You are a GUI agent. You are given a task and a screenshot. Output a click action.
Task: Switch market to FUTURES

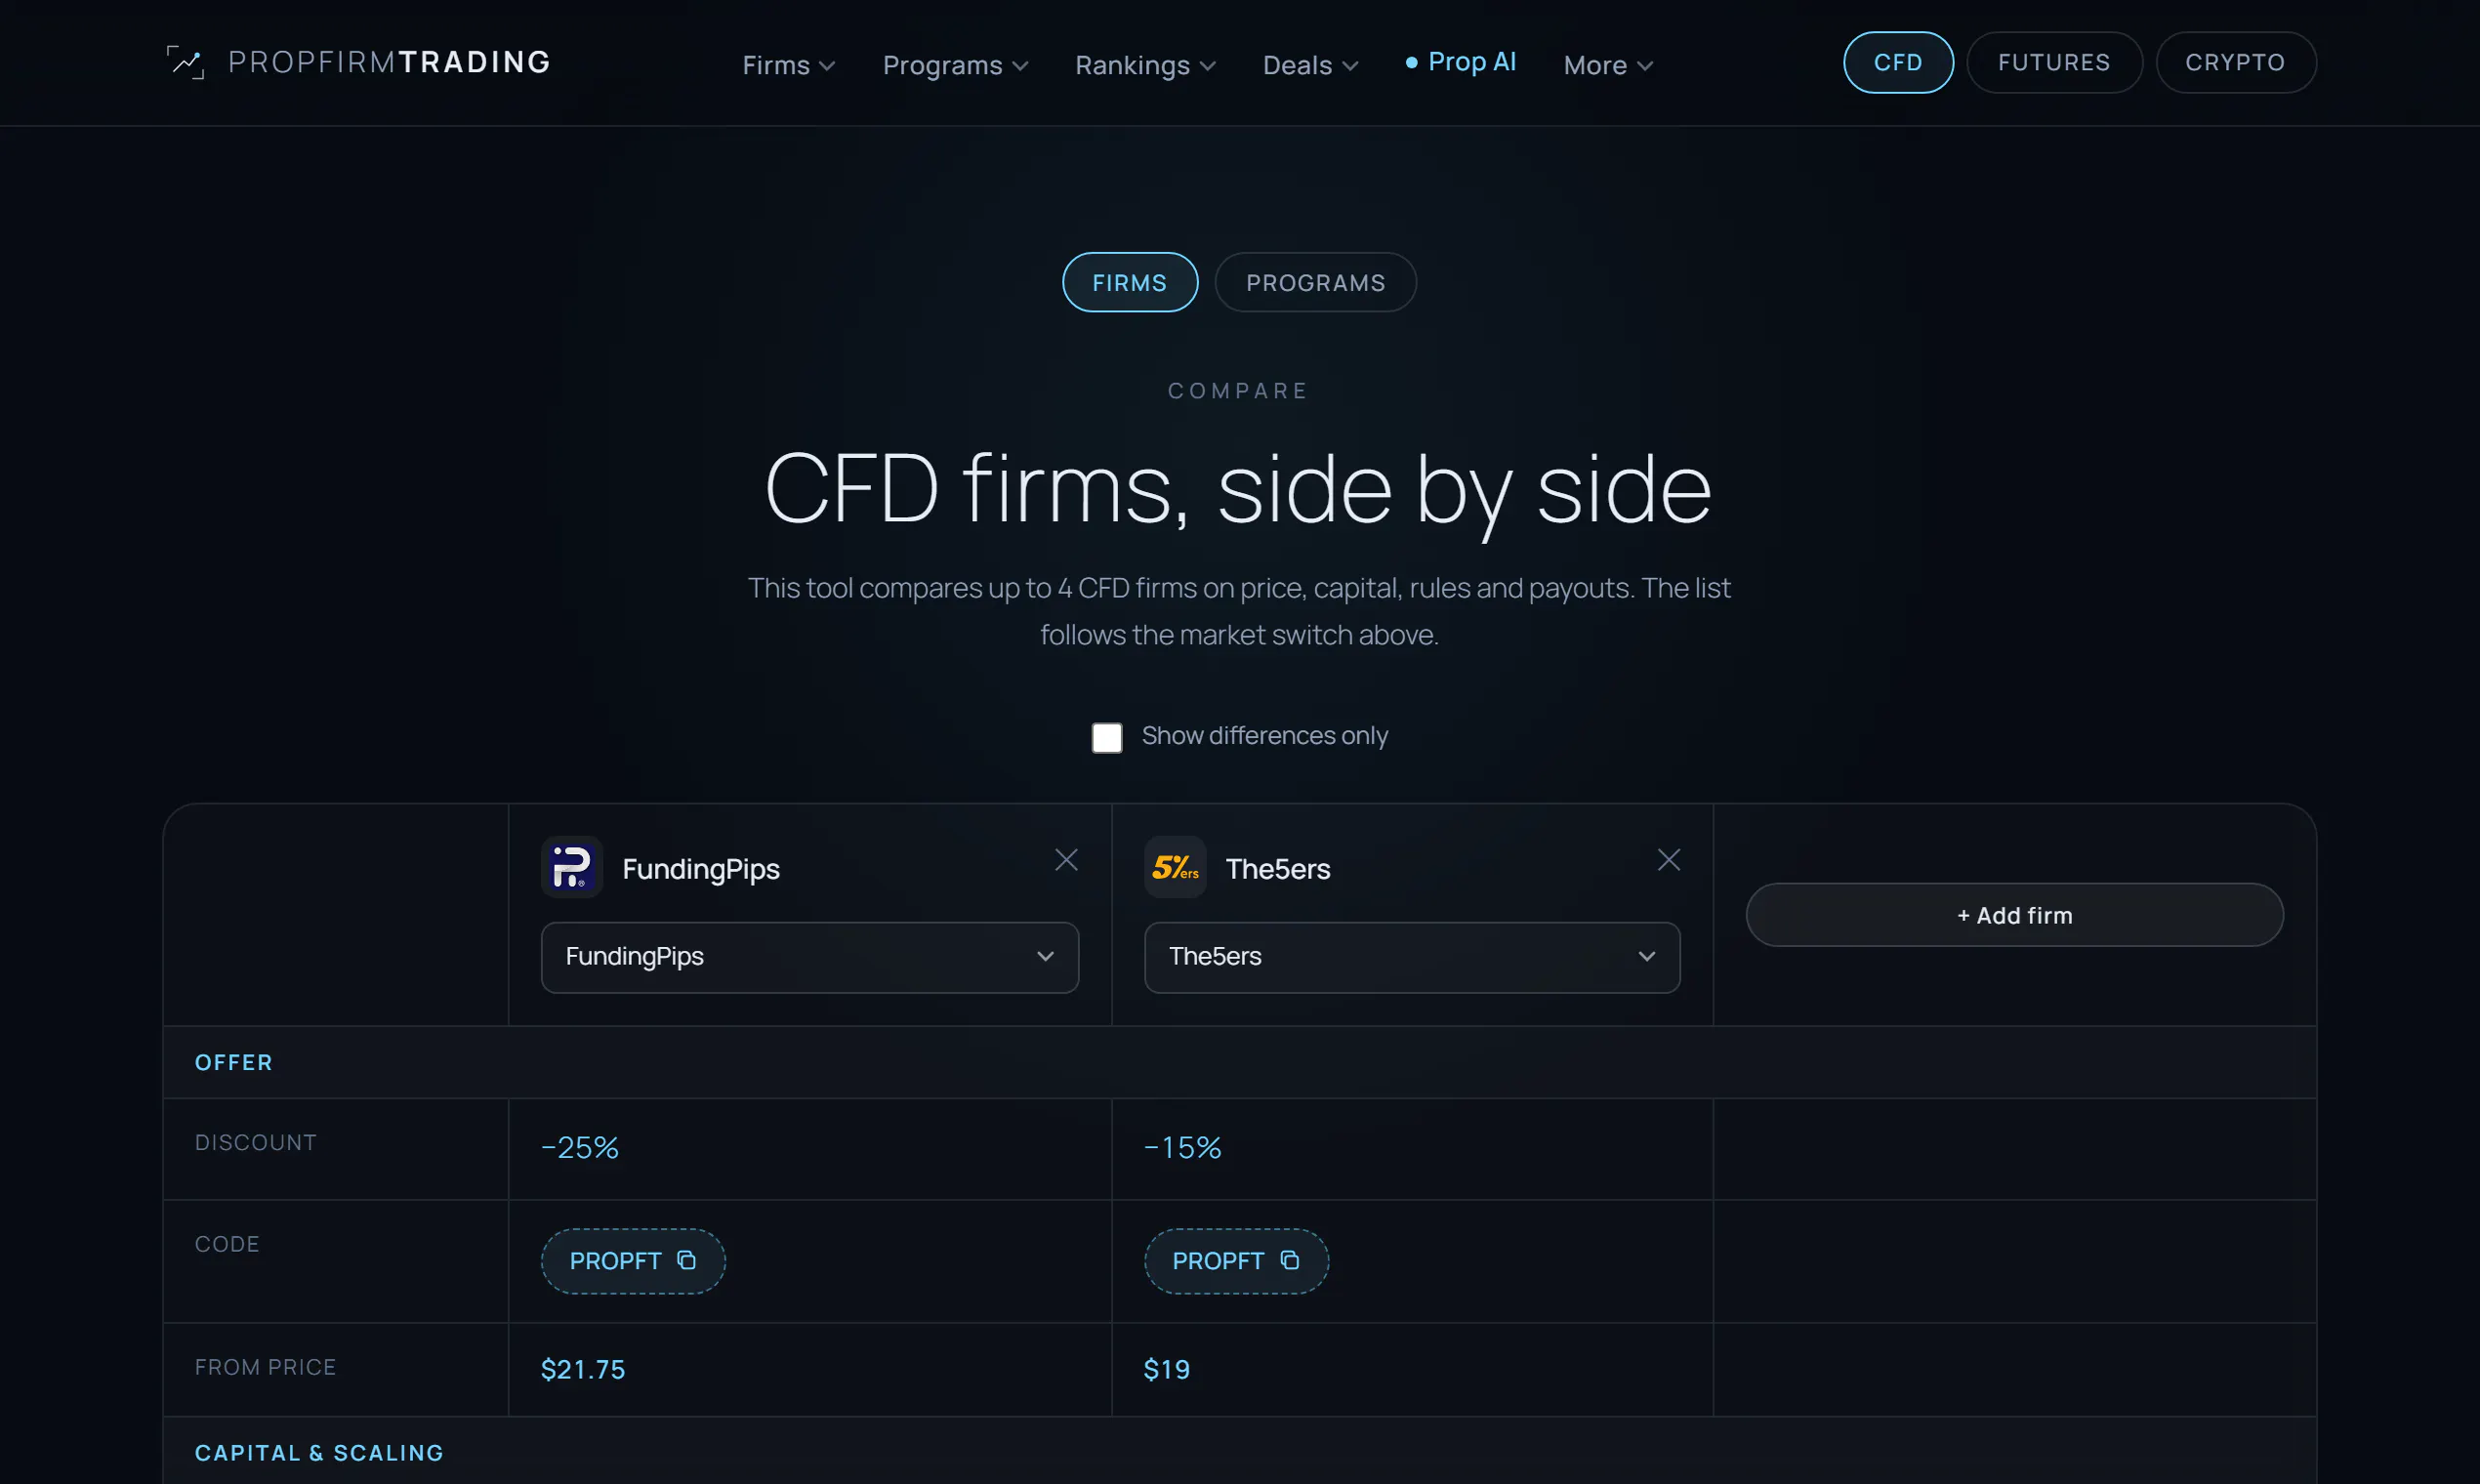point(2054,62)
